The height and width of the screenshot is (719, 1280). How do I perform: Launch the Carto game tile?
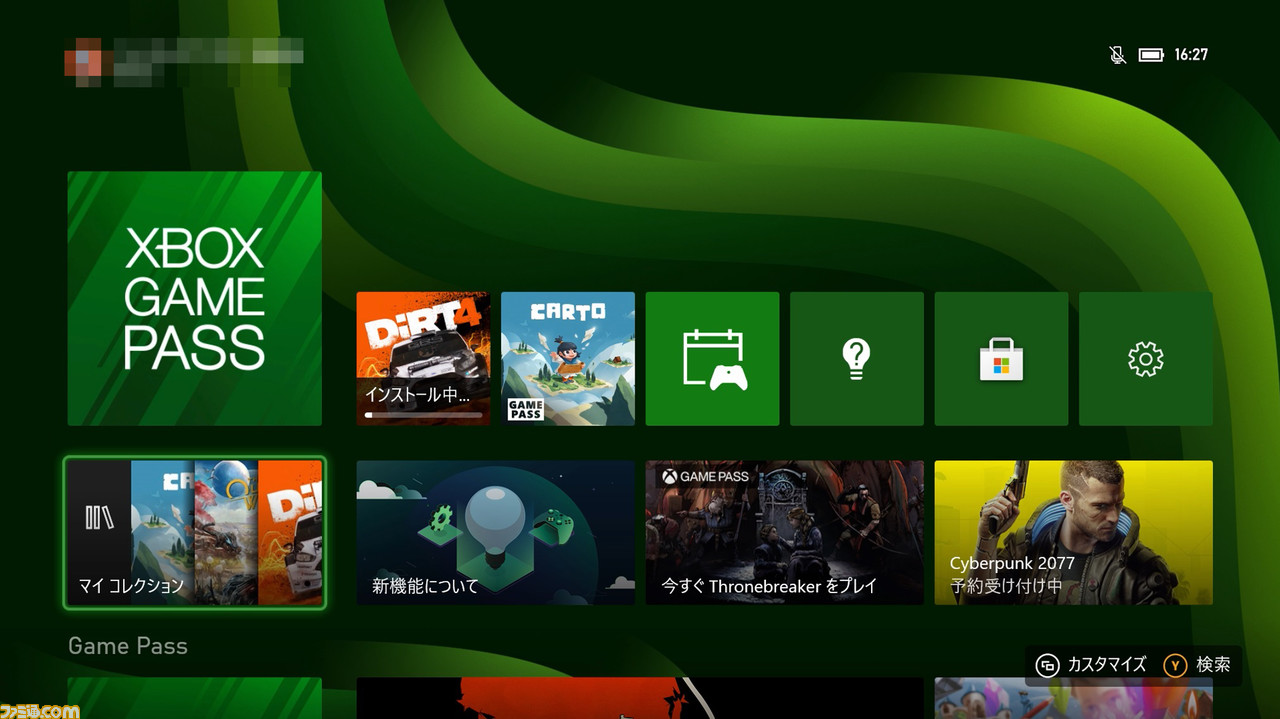[x=568, y=359]
